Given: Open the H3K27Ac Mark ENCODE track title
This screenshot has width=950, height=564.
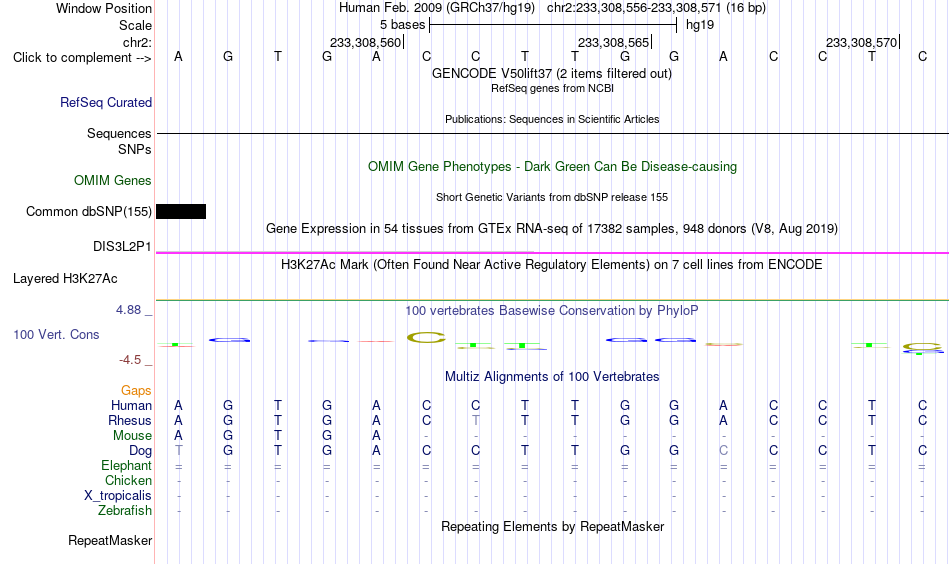Looking at the screenshot, I should [x=552, y=265].
